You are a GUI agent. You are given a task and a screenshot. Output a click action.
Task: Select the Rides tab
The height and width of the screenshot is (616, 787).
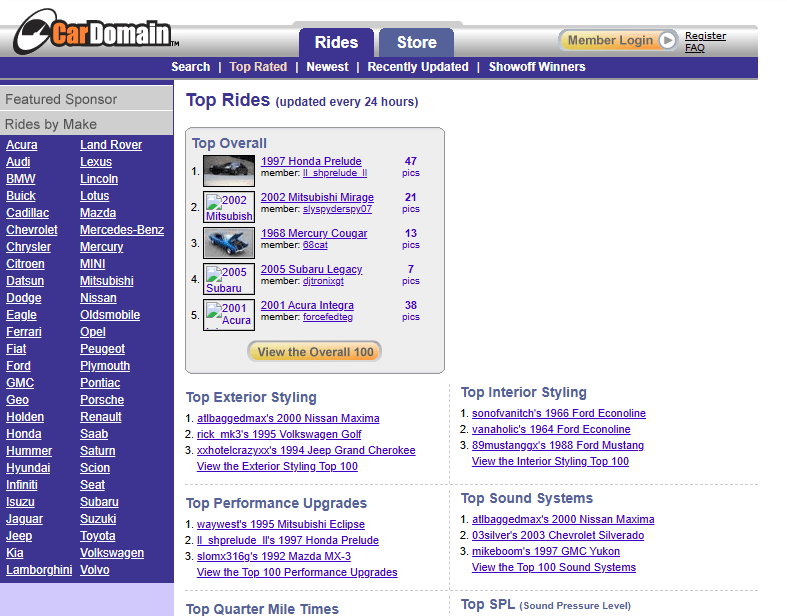pos(336,42)
